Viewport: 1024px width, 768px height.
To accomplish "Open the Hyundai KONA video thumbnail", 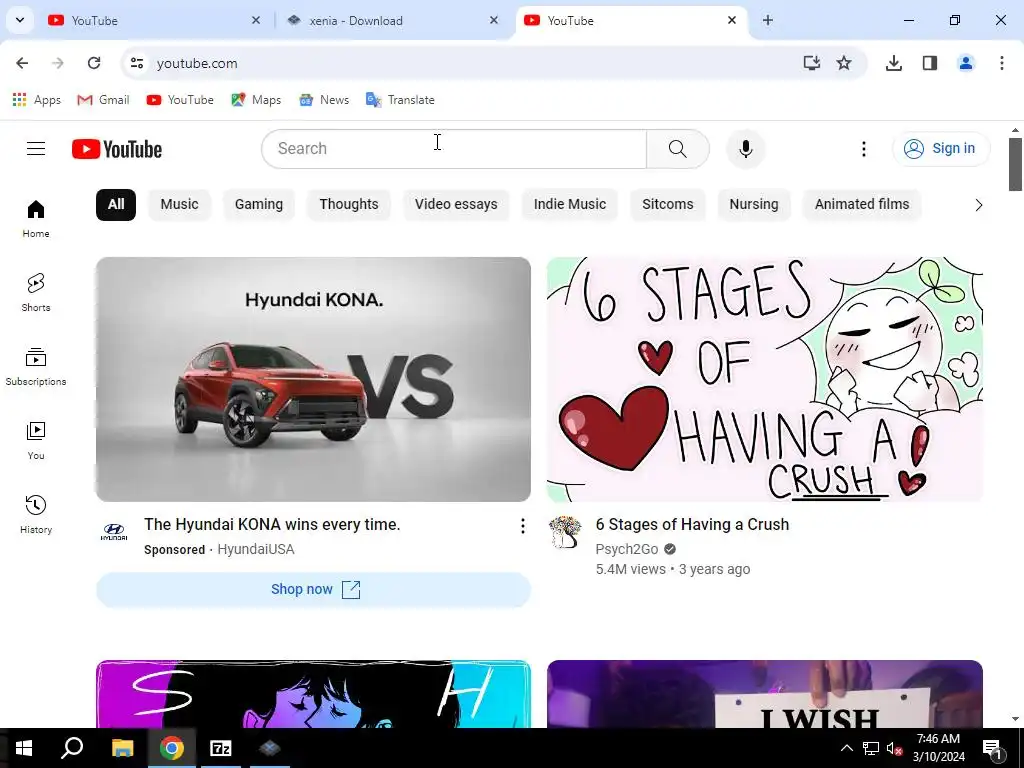I will 313,379.
